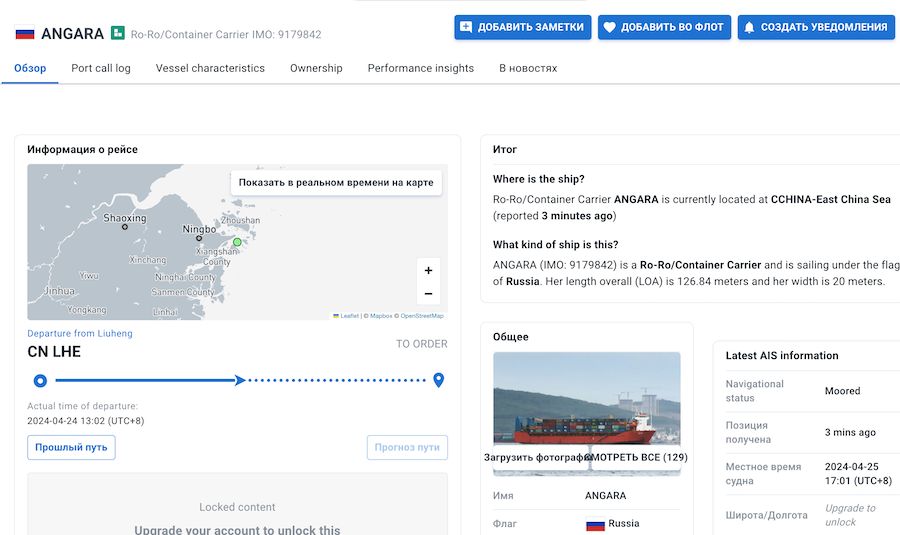Click the departure circle marker on route line
Viewport: 900px width, 535px height.
point(40,380)
